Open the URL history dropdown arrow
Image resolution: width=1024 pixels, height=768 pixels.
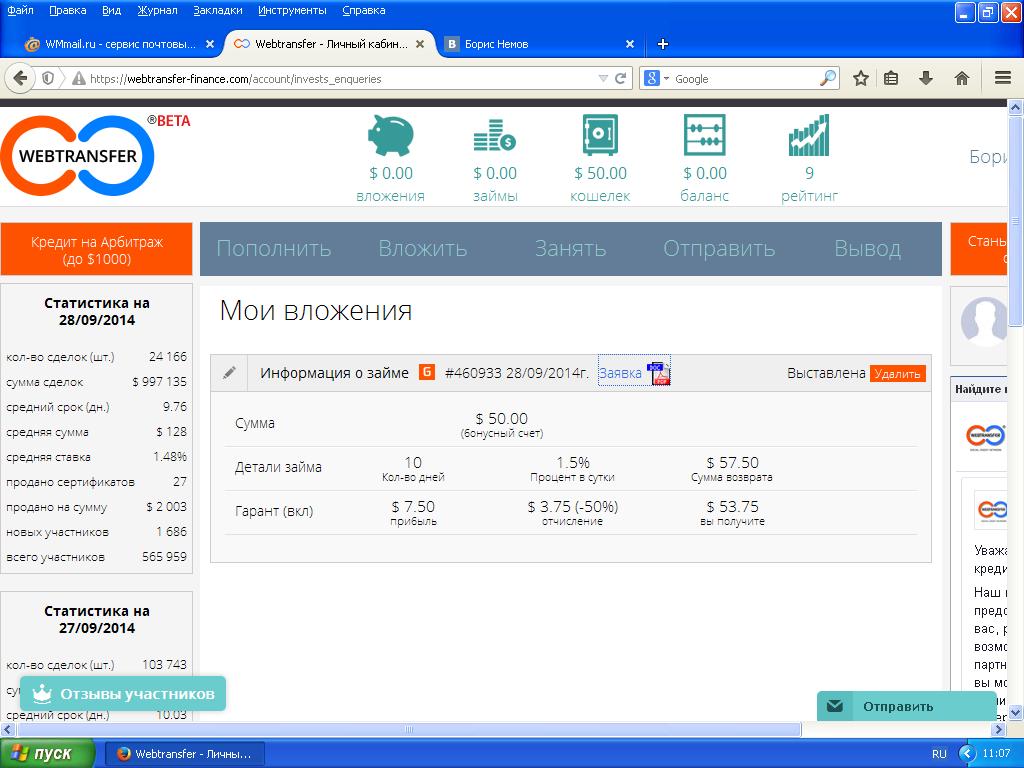[603, 78]
